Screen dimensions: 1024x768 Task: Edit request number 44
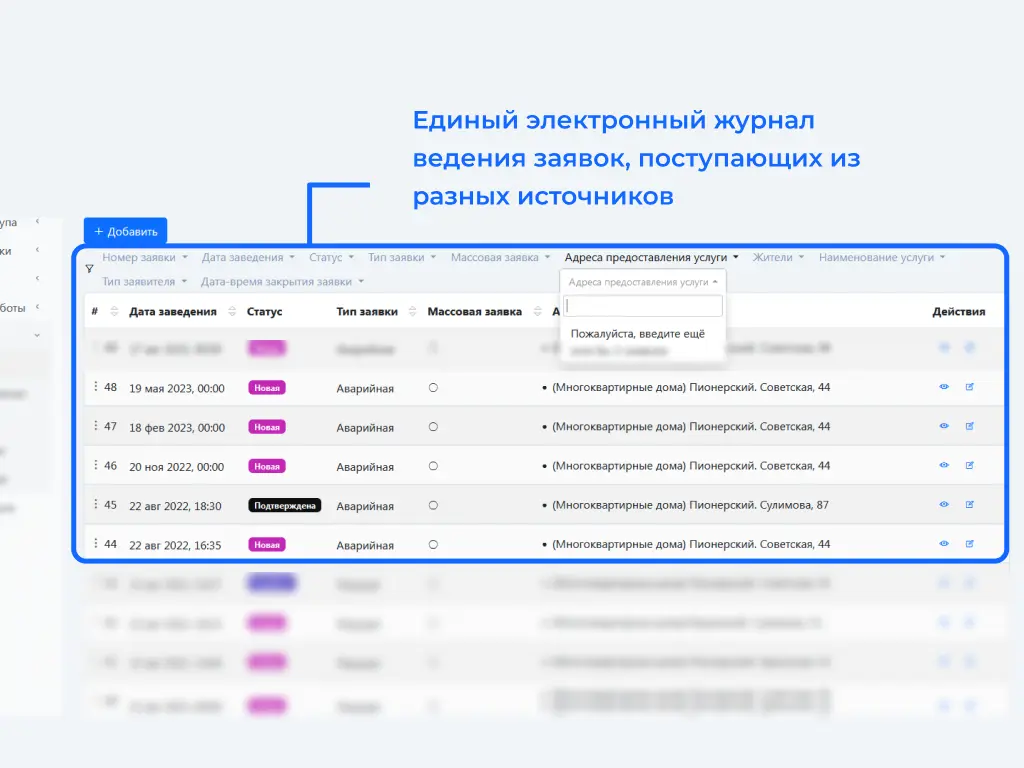pos(969,544)
